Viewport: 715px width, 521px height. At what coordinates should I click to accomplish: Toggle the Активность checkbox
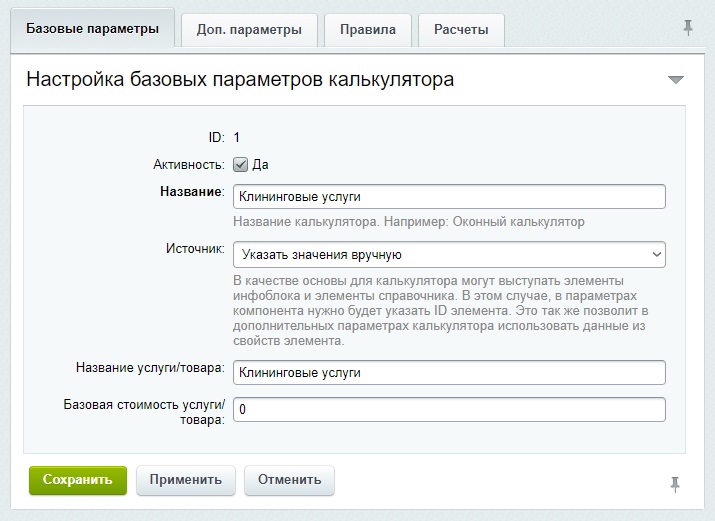pyautogui.click(x=240, y=165)
